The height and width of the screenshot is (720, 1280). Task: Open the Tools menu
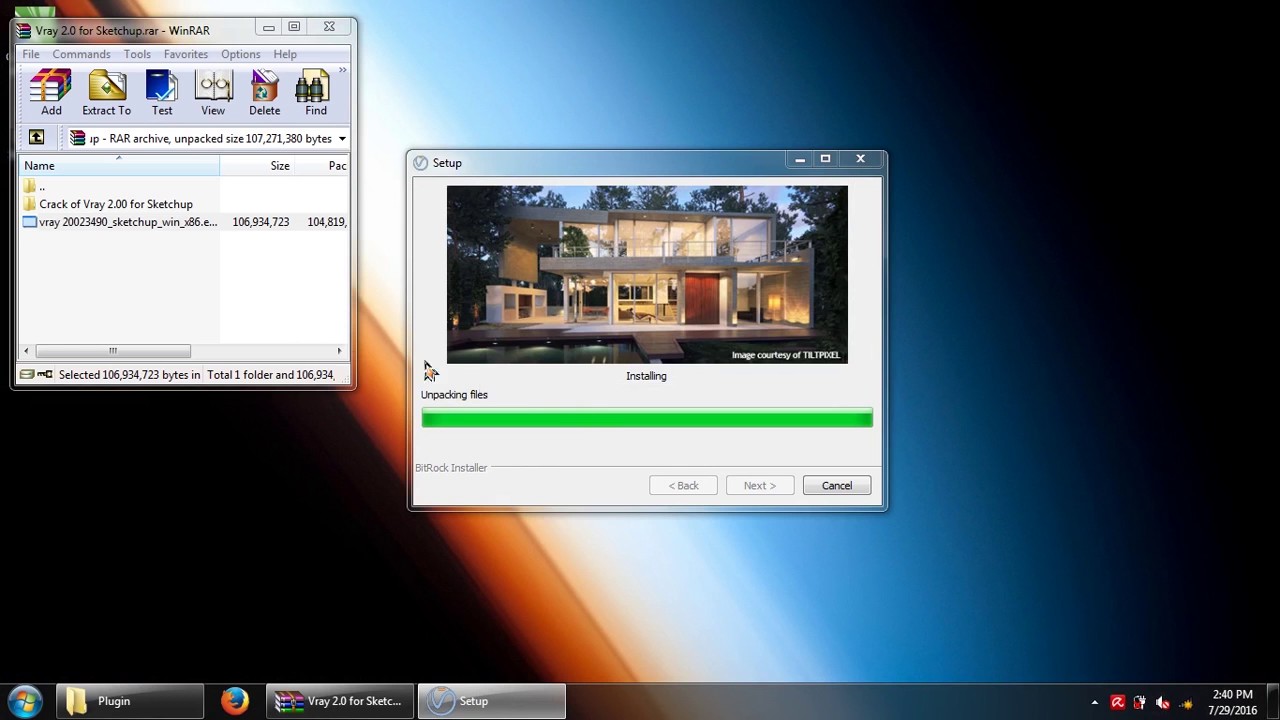[x=137, y=54]
